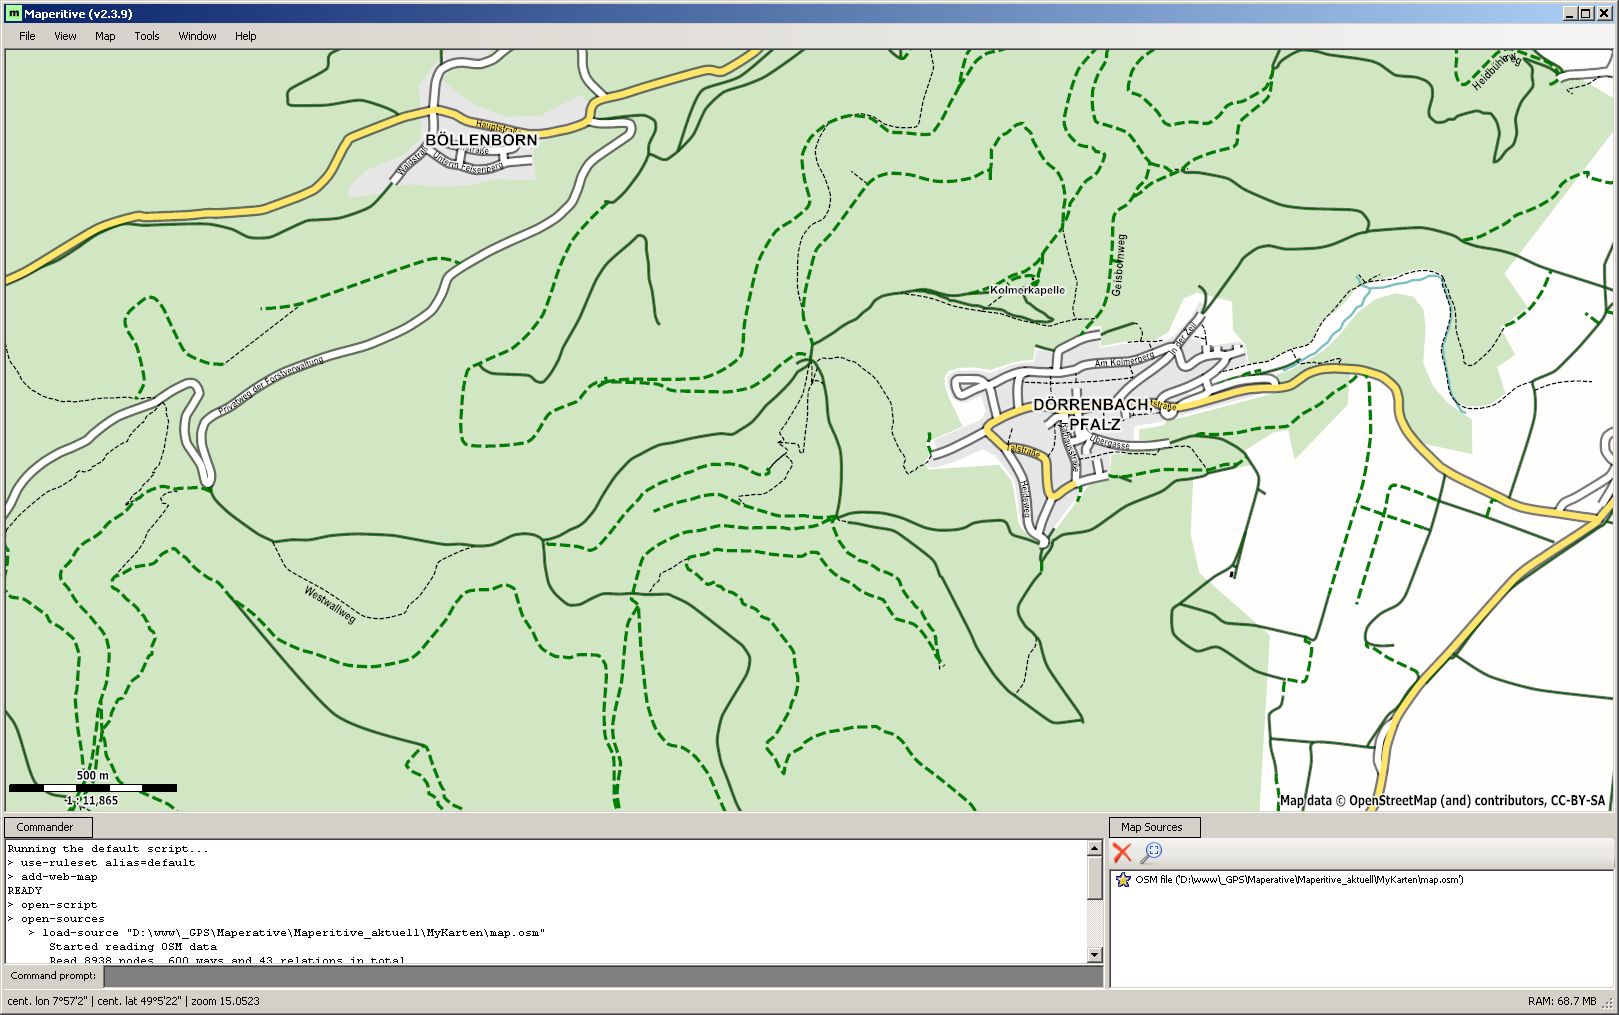Focus the Command prompt input field

(x=602, y=976)
